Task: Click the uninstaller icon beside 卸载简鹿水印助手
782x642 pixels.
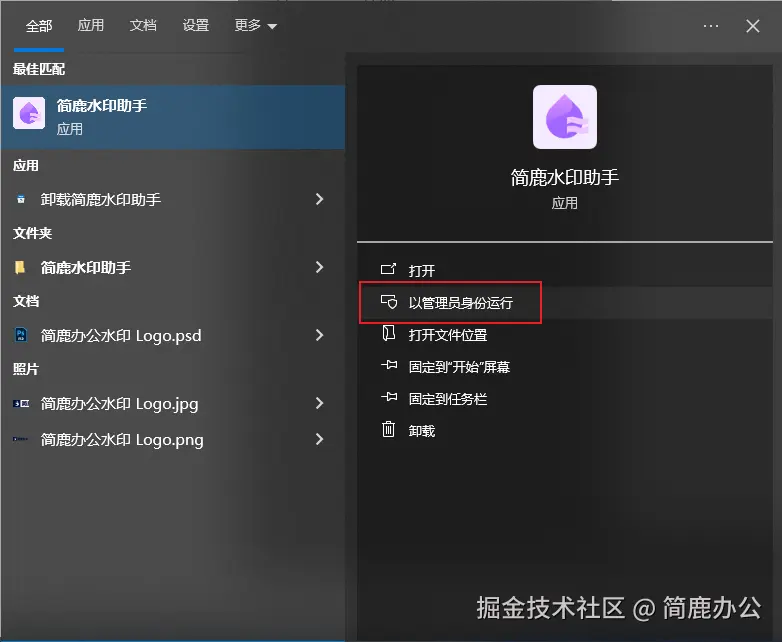Action: point(21,200)
